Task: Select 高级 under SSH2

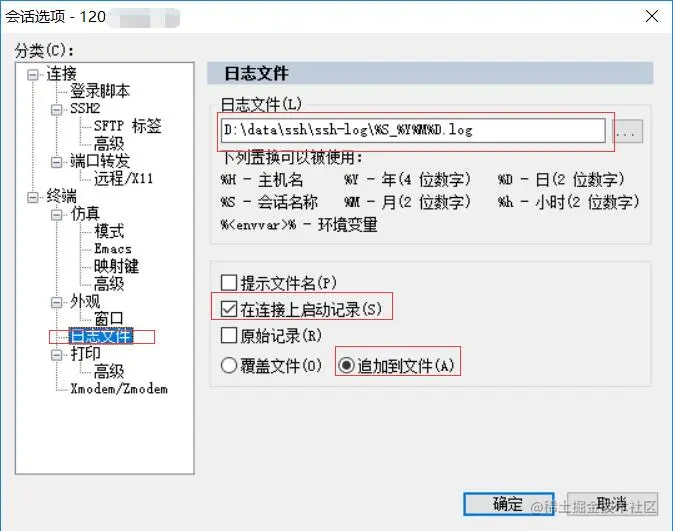Action: point(109,143)
